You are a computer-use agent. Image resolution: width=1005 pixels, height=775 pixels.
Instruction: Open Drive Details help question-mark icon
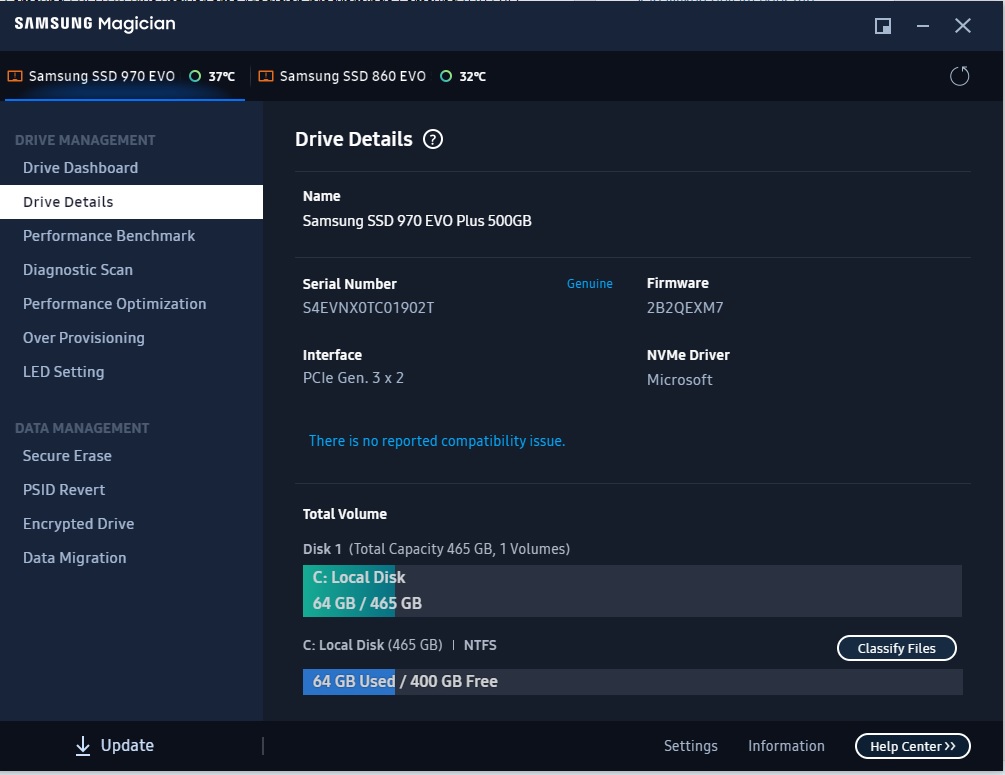pos(433,139)
